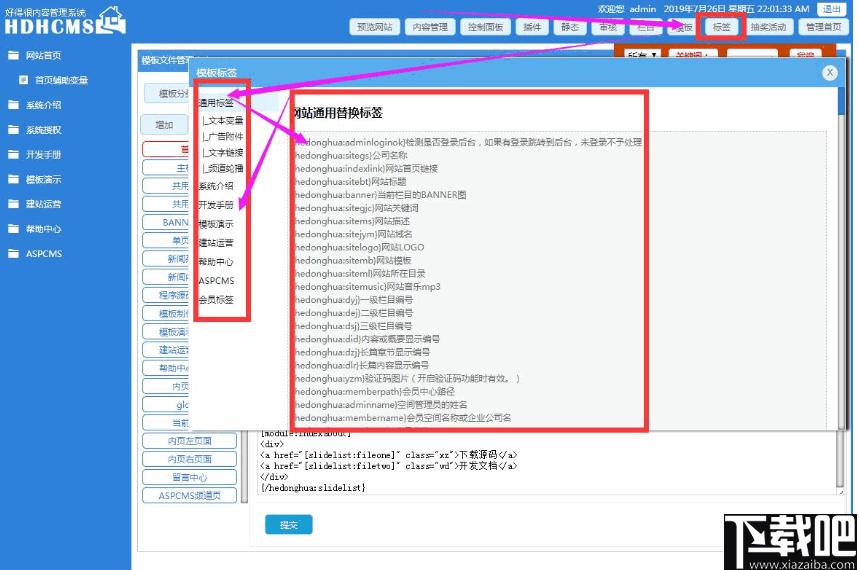This screenshot has height=570, width=859.
Task: Select 文本变量 sub-item in tag list
Action: click(x=224, y=121)
